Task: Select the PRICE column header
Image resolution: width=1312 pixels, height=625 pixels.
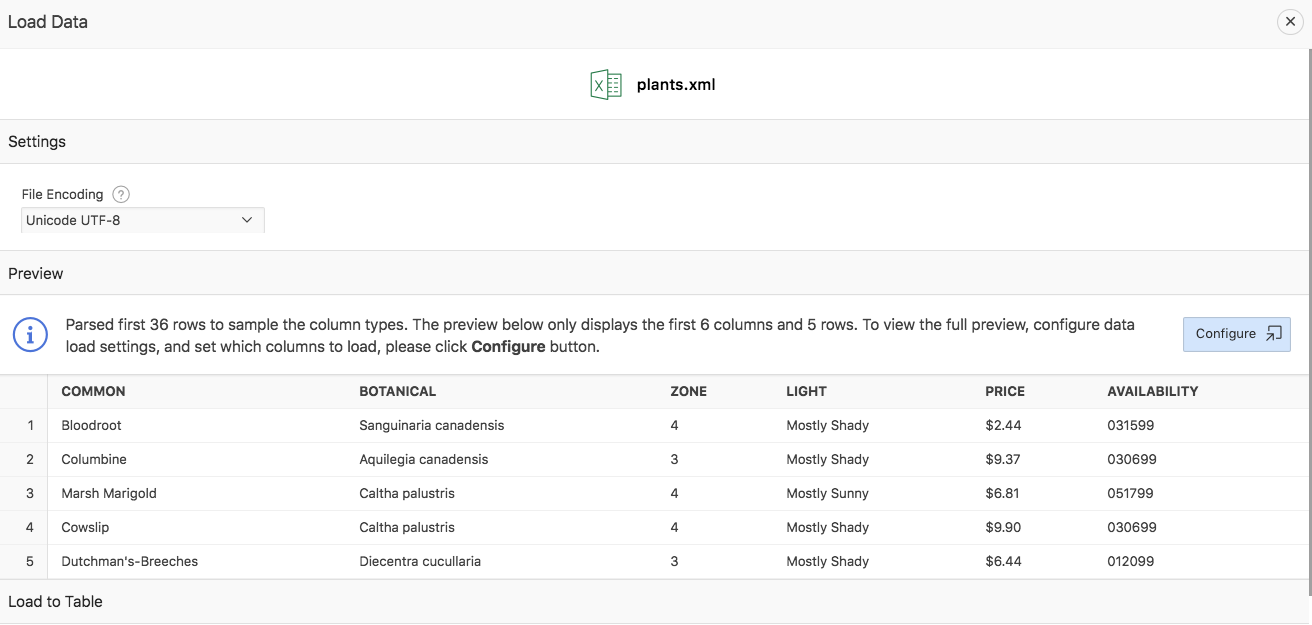Action: [1004, 391]
